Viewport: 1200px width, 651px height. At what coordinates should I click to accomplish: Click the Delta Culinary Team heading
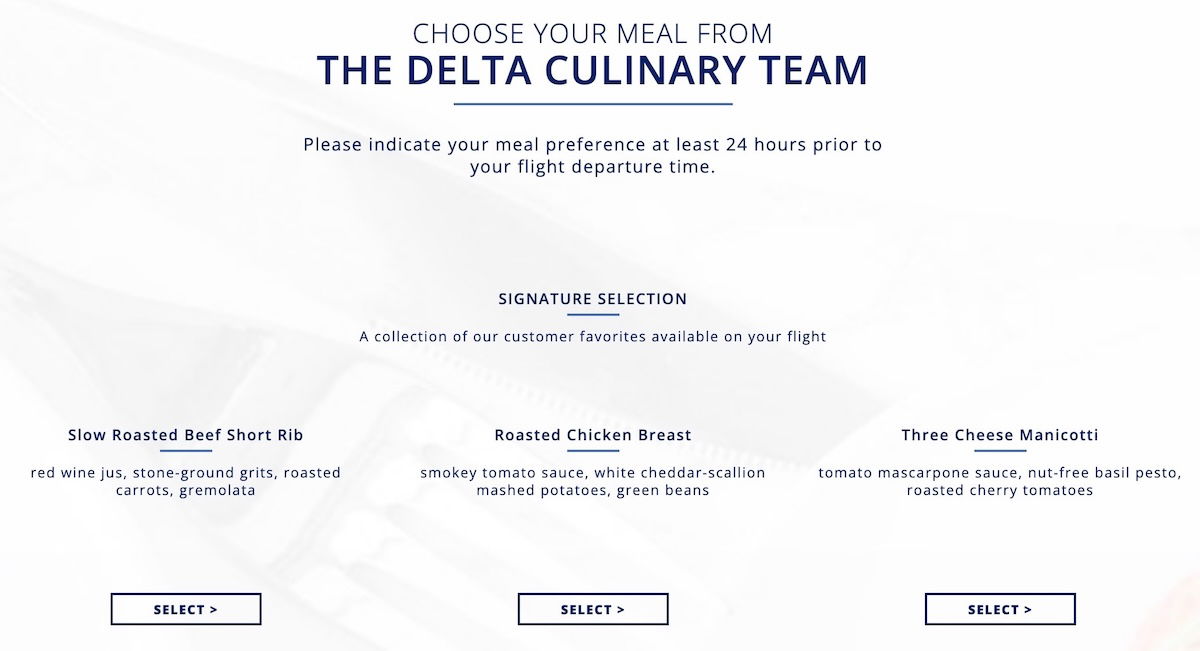pos(593,71)
